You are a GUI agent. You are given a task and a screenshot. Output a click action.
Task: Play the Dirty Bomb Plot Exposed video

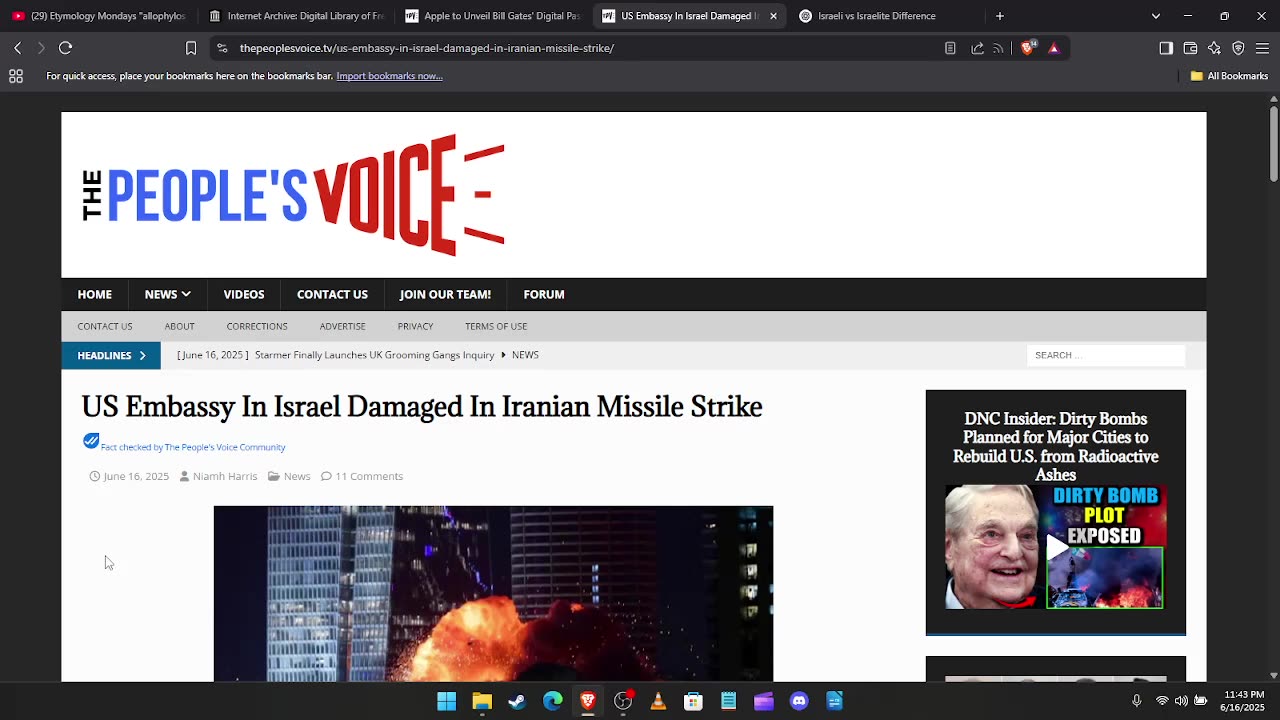(x=1056, y=547)
